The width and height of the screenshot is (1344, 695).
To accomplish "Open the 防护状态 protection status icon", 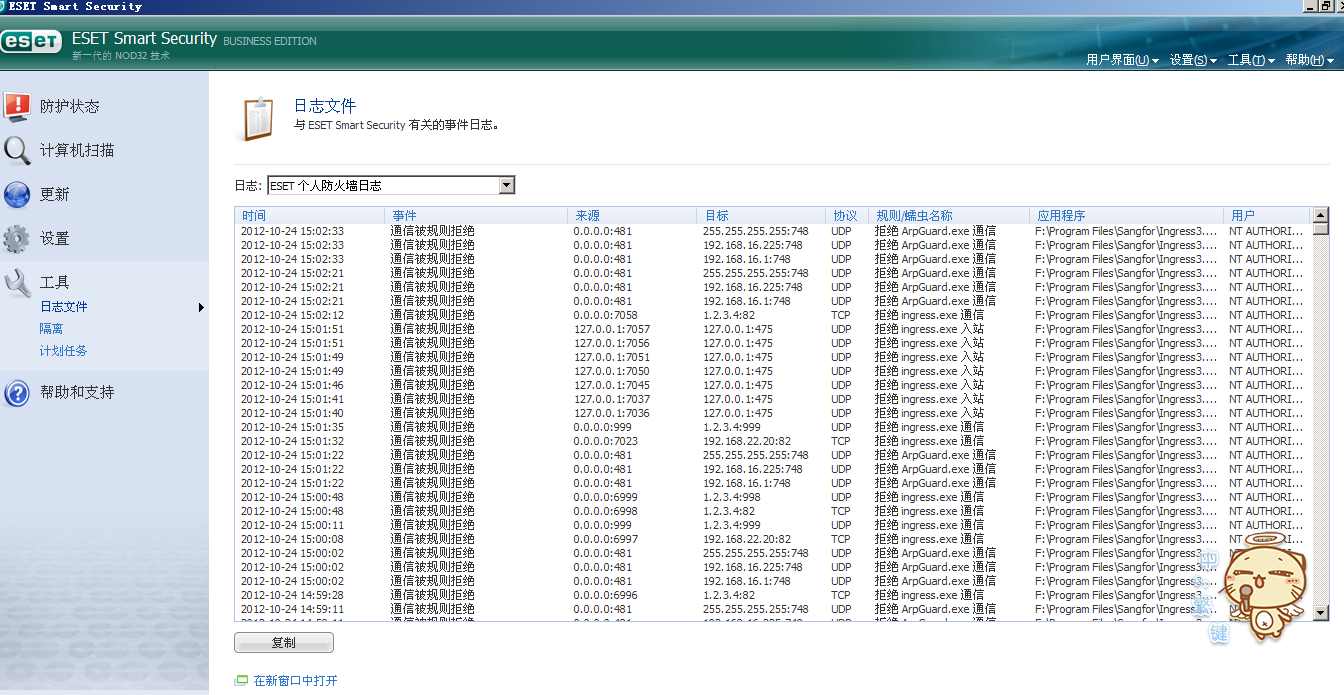I will pos(17,105).
